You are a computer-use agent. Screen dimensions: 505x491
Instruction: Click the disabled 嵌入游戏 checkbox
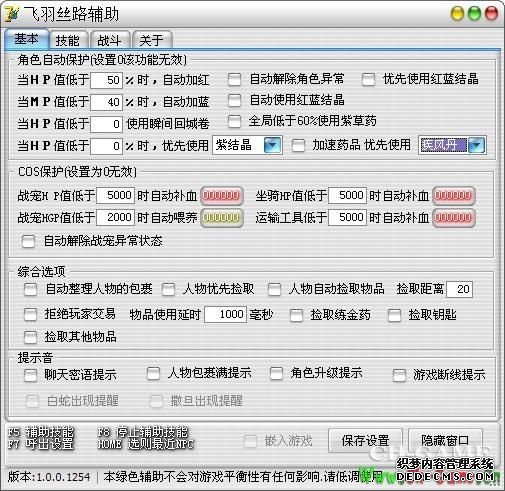[251, 441]
